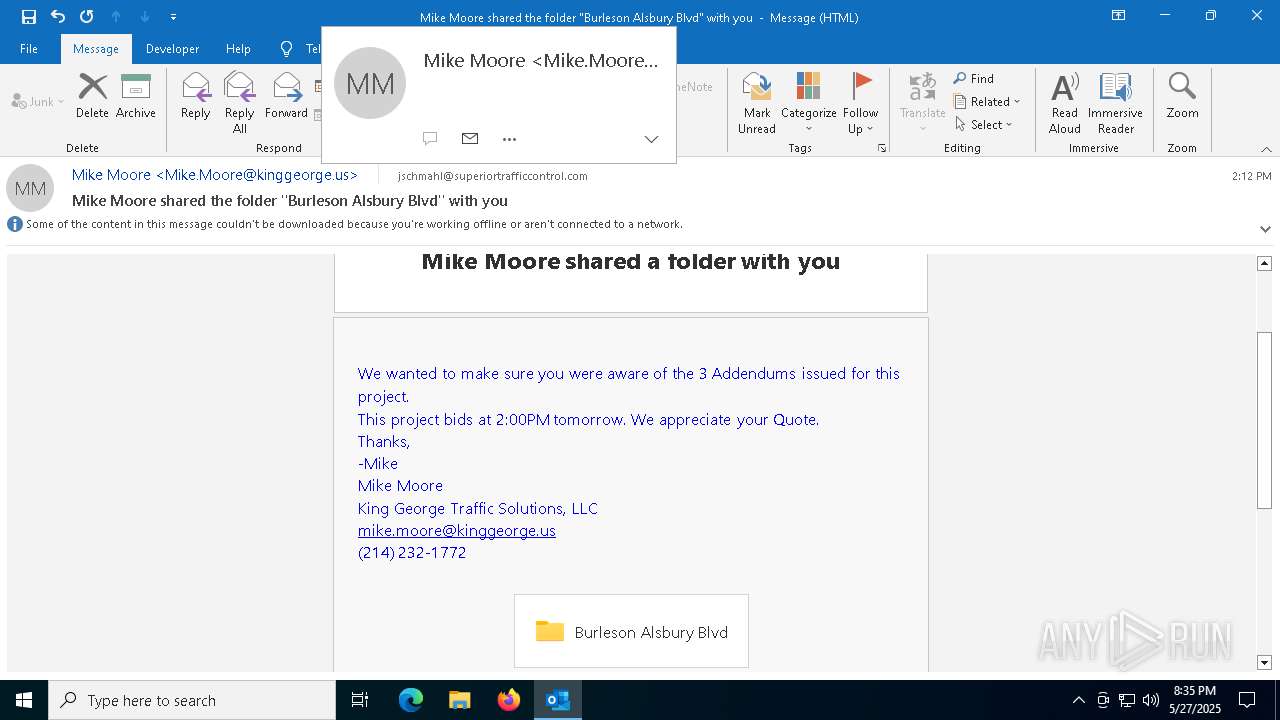Open the Categorize color menu
Image resolution: width=1280 pixels, height=720 pixels.
pos(808,103)
